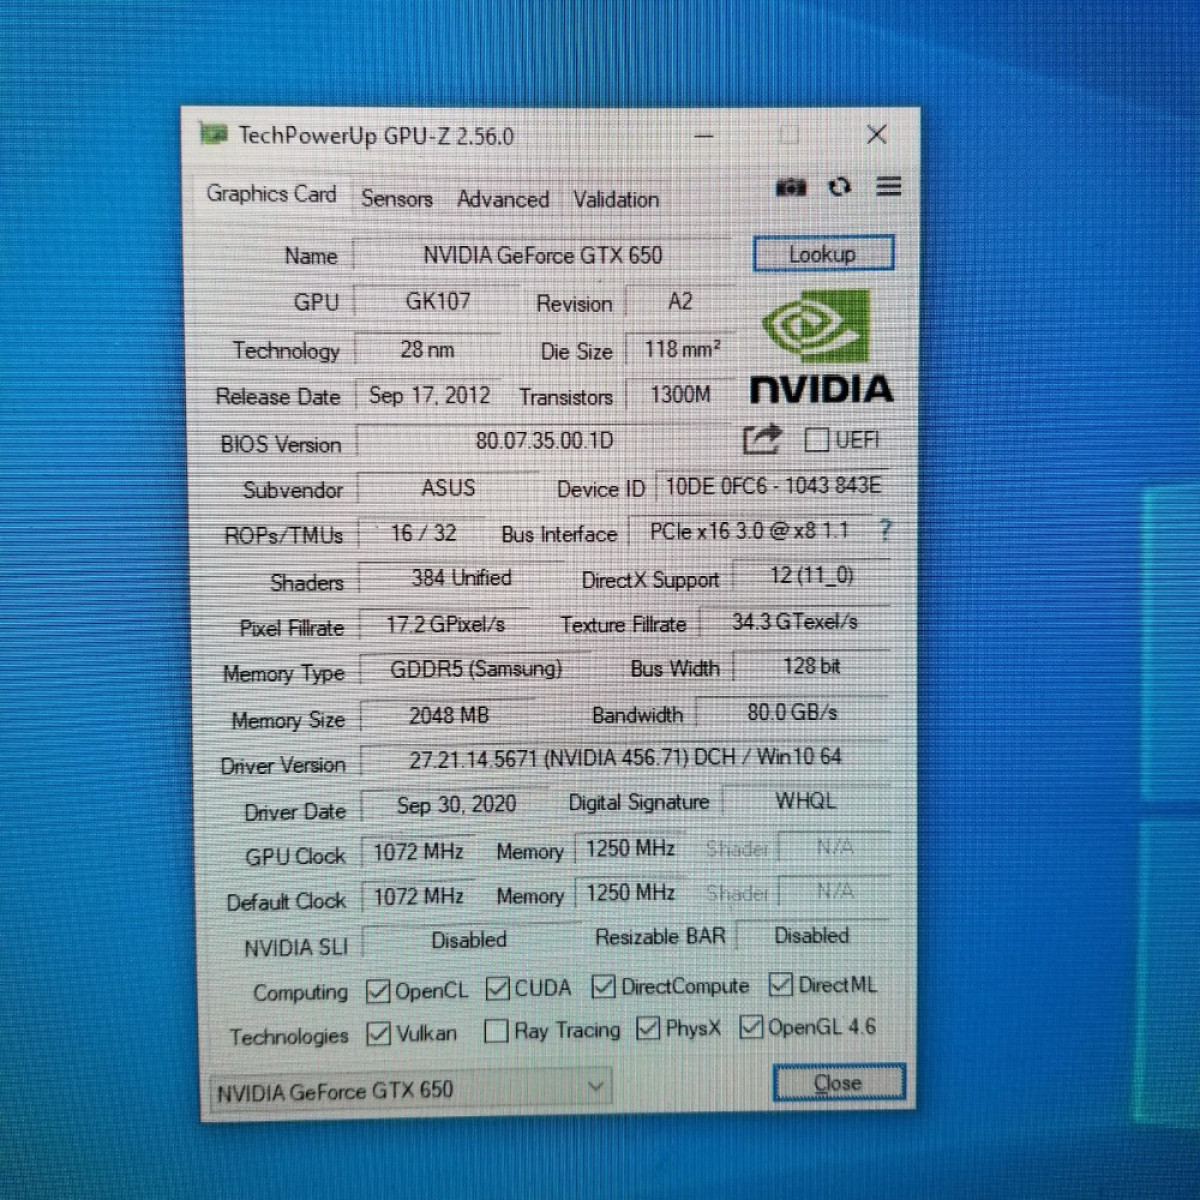Click the Memory Size field

(x=449, y=716)
